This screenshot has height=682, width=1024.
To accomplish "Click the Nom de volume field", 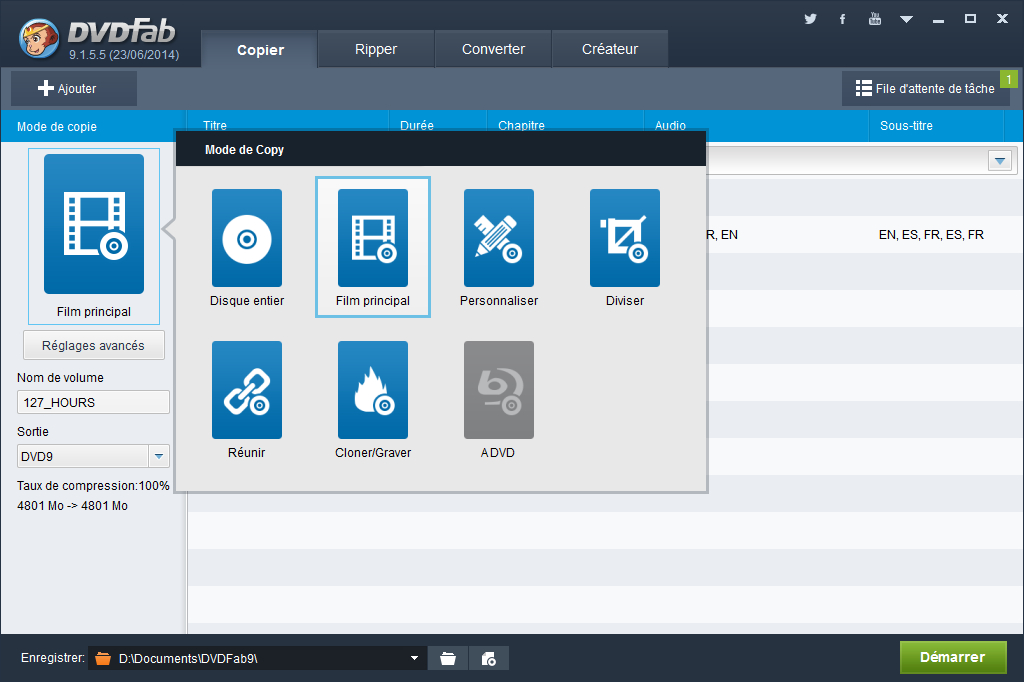I will (93, 403).
